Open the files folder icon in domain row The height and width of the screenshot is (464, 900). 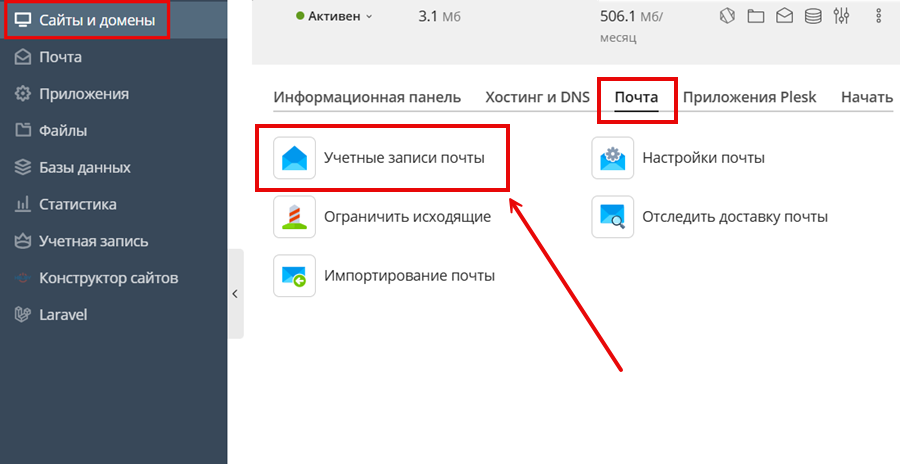pyautogui.click(x=756, y=16)
